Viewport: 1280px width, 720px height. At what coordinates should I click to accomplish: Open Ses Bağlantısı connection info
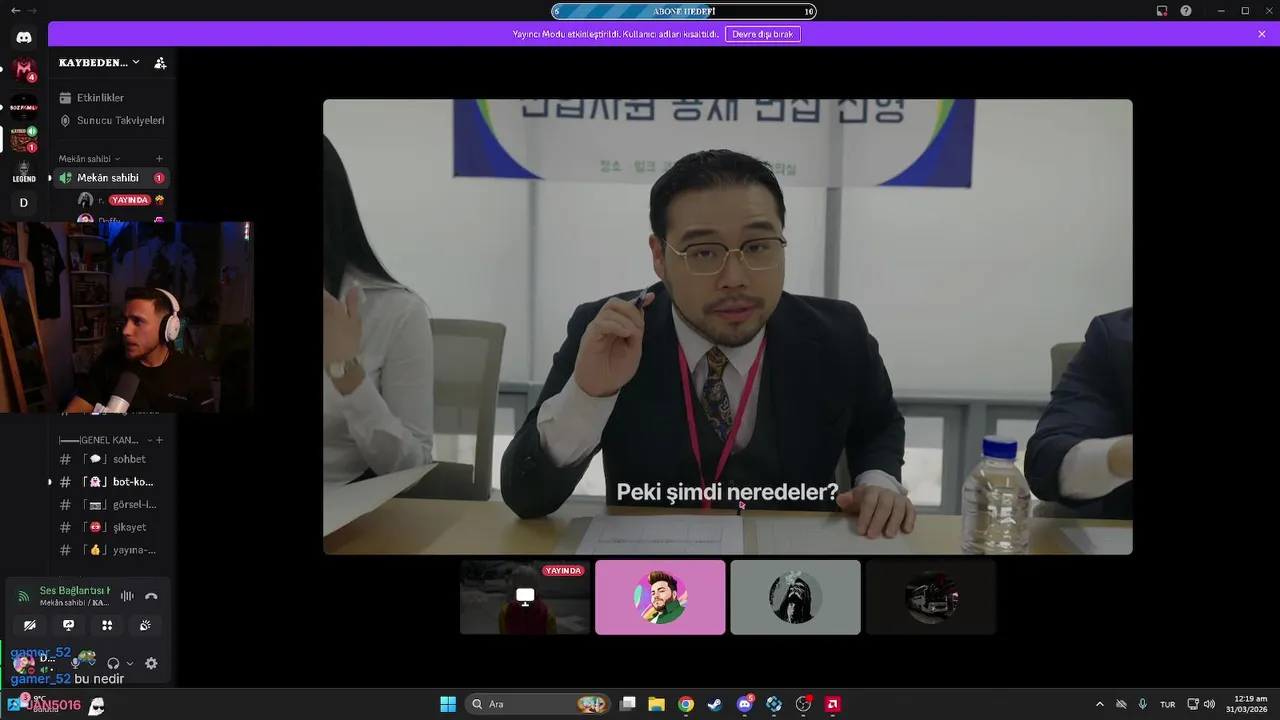(74, 591)
